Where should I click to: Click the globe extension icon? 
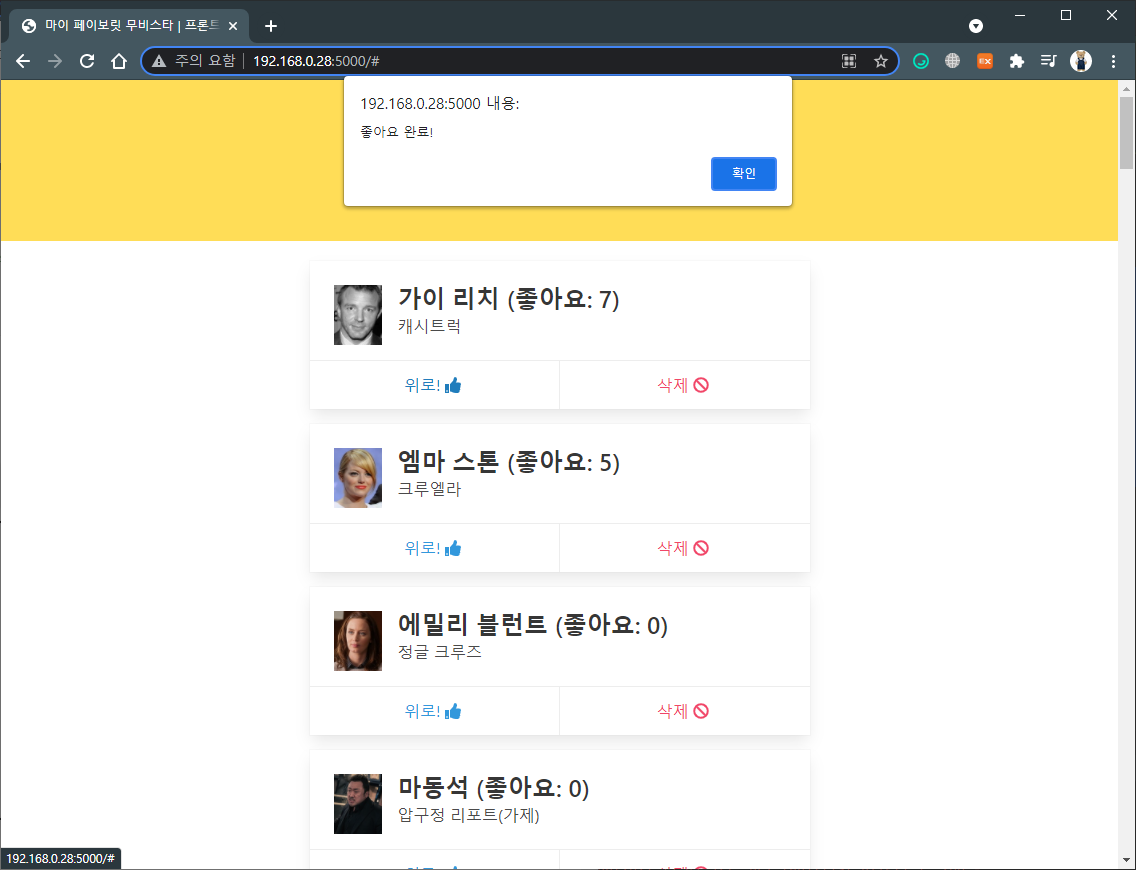[x=953, y=62]
